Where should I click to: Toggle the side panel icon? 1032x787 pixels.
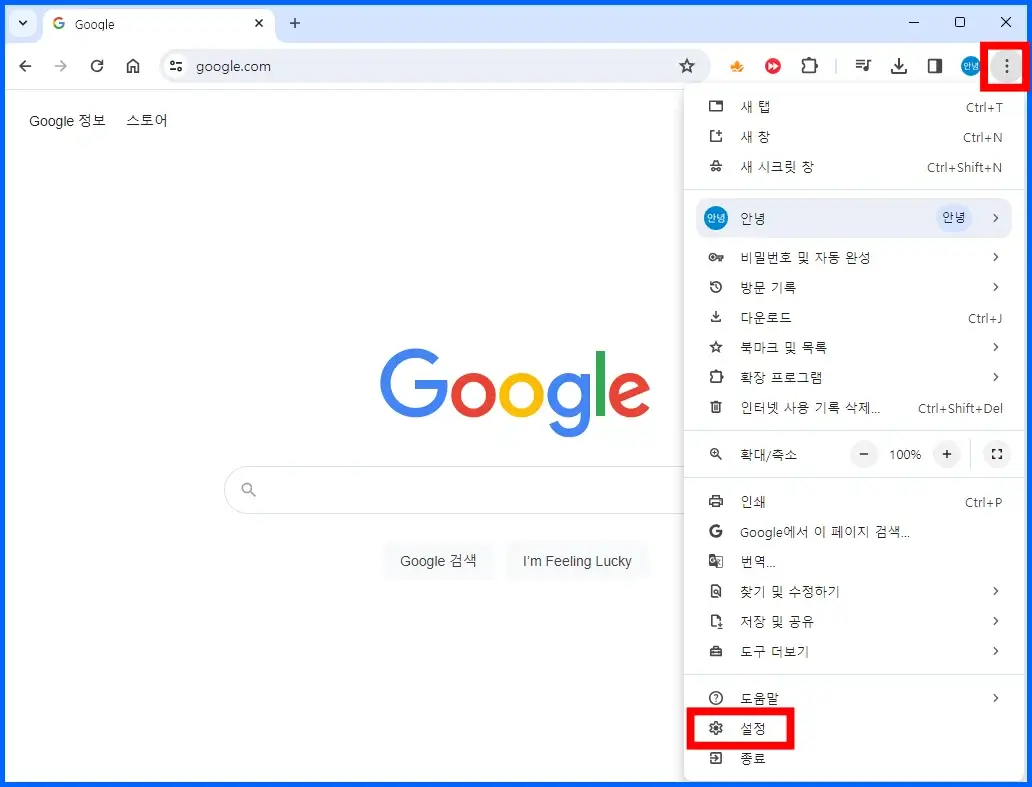tap(935, 66)
